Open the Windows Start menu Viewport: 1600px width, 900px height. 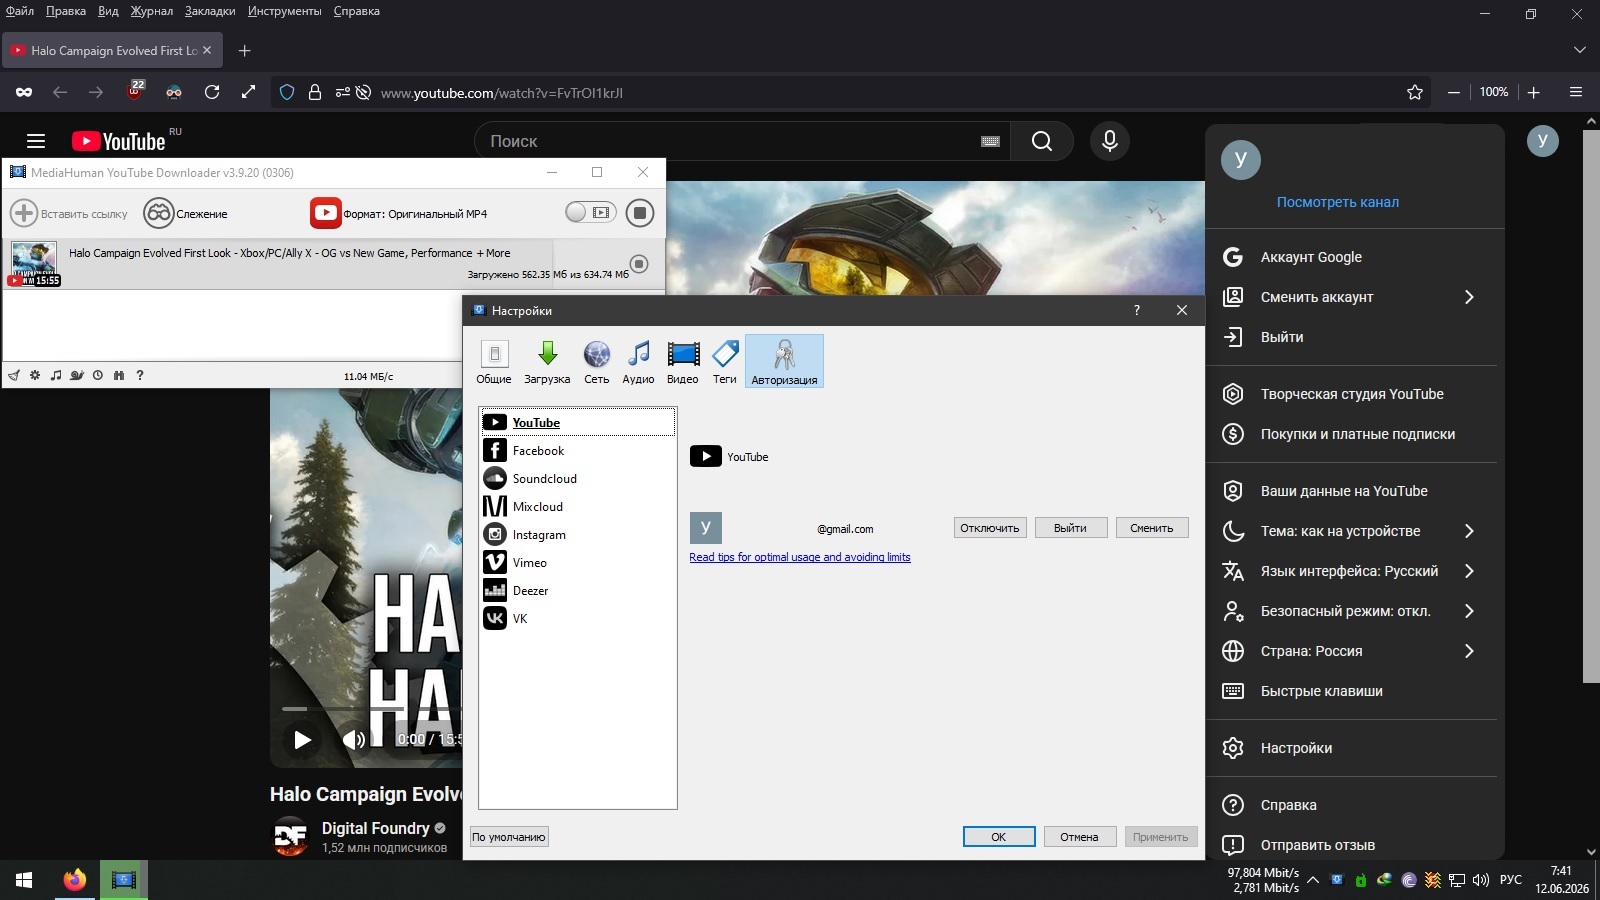point(24,880)
